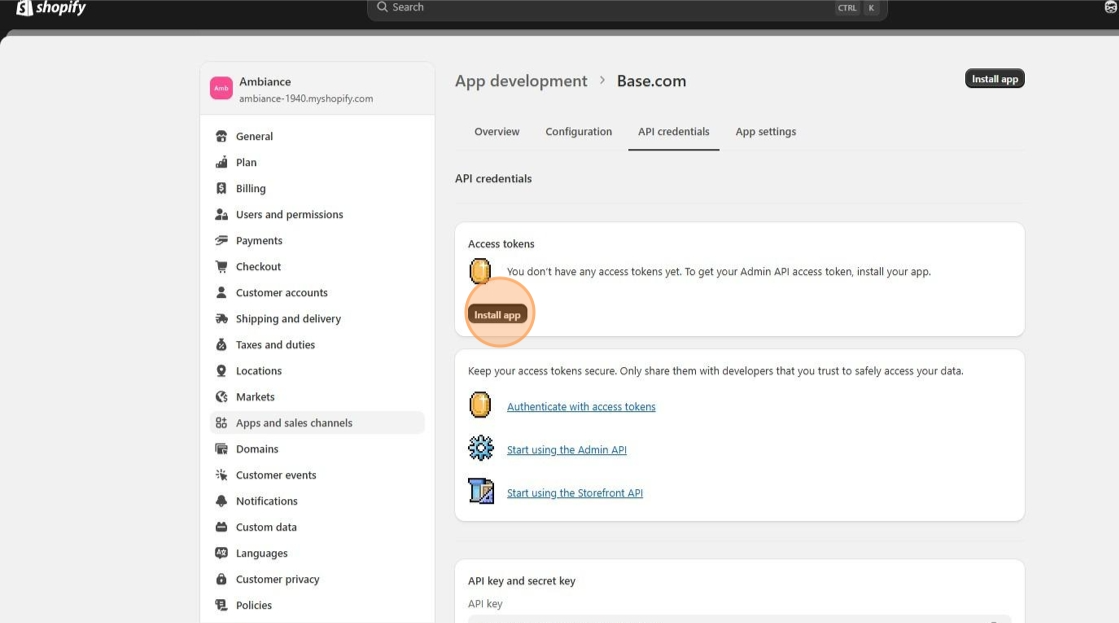Open Notifications settings in the sidebar
This screenshot has height=623, width=1119.
[266, 501]
